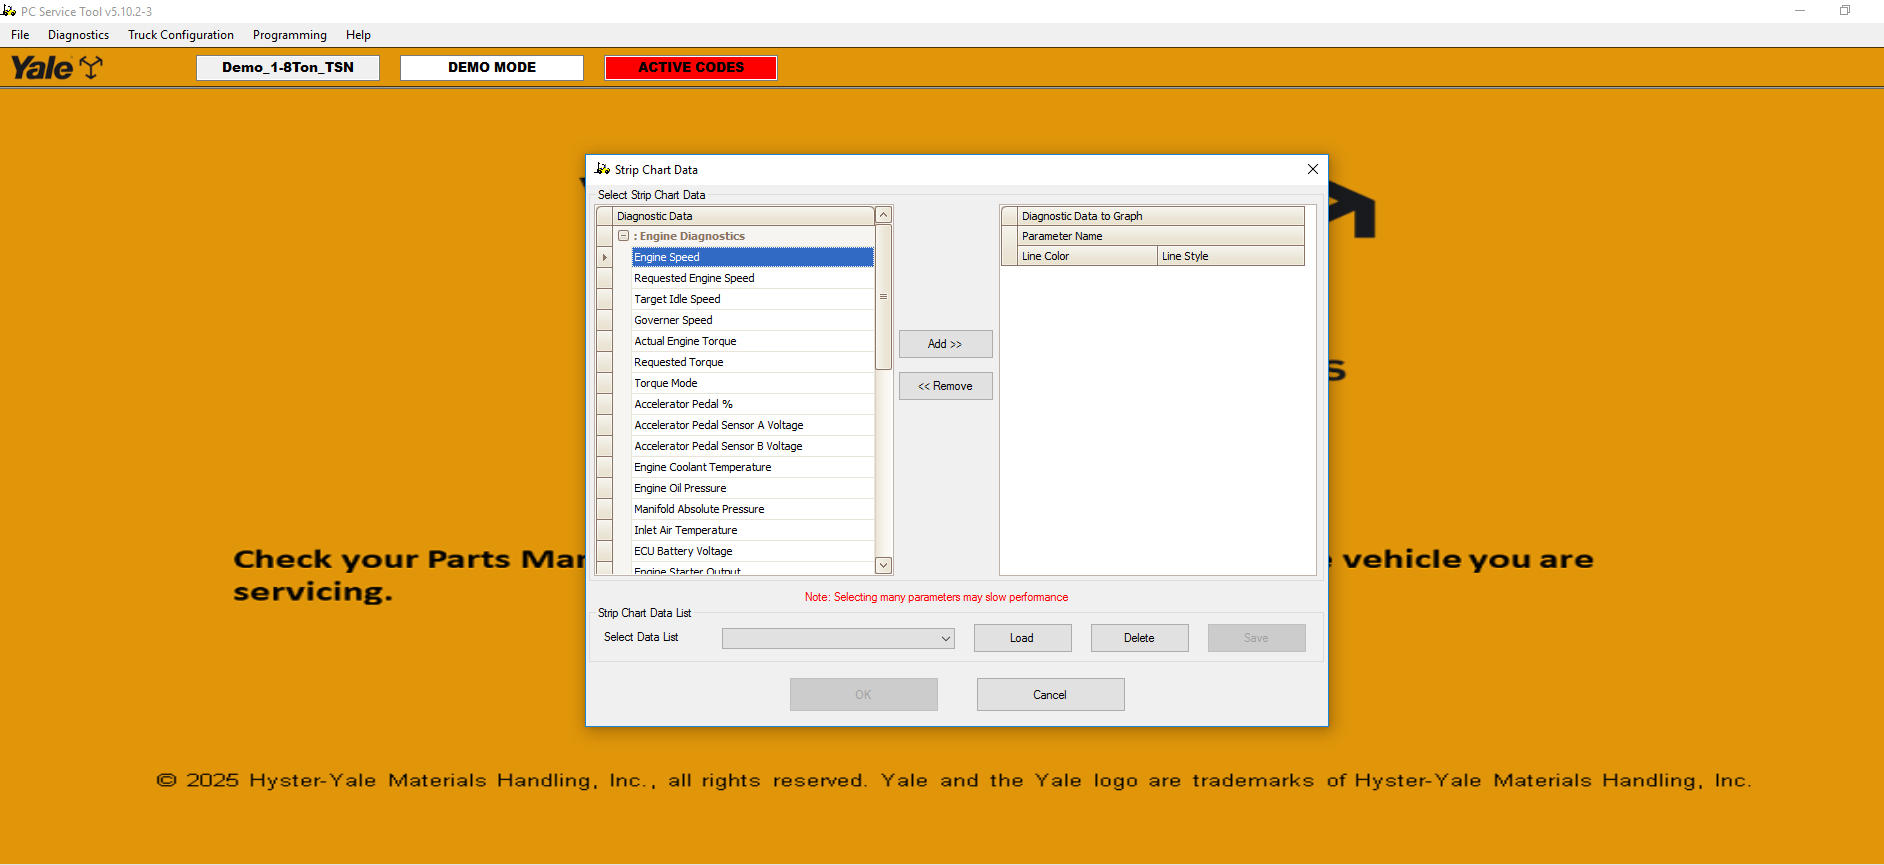This screenshot has height=865, width=1884.
Task: Select Inlet Air Temperature parameter
Action: pos(752,530)
